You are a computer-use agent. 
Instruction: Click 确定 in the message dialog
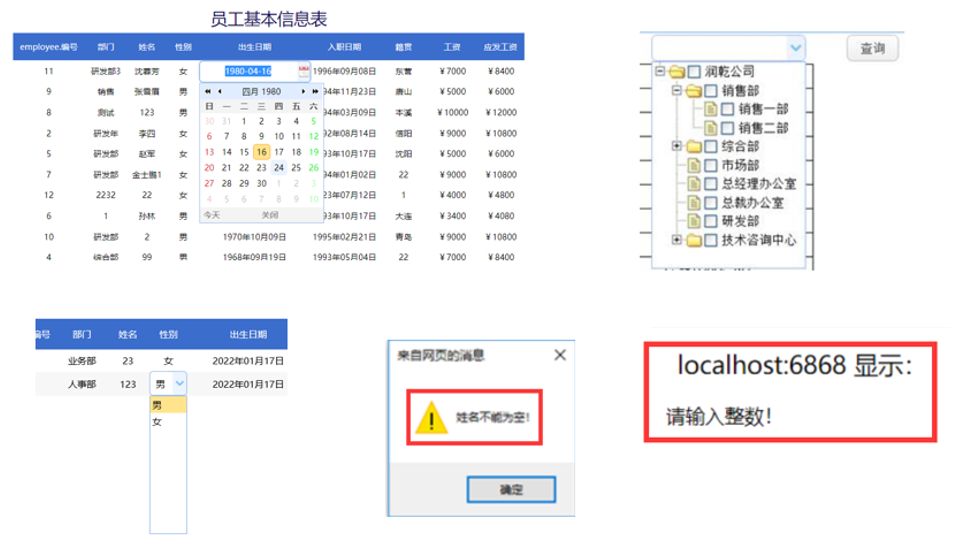[x=511, y=489]
